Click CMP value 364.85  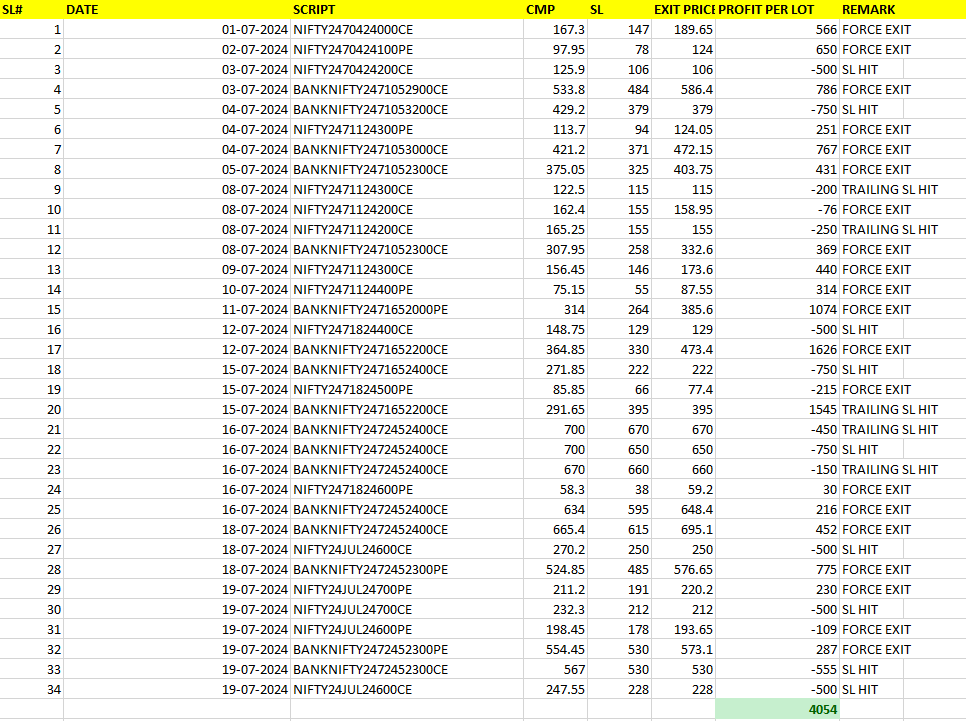pos(556,349)
